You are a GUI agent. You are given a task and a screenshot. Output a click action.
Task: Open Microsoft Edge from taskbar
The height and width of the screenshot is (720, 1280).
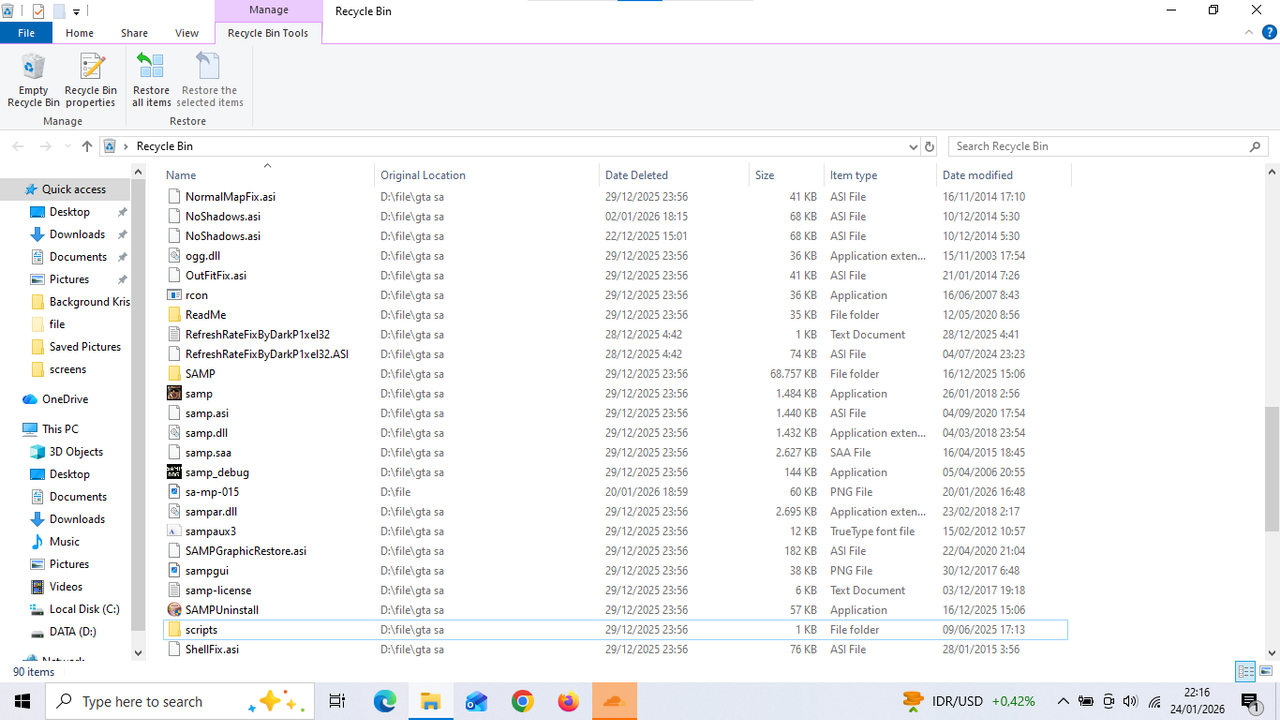385,701
